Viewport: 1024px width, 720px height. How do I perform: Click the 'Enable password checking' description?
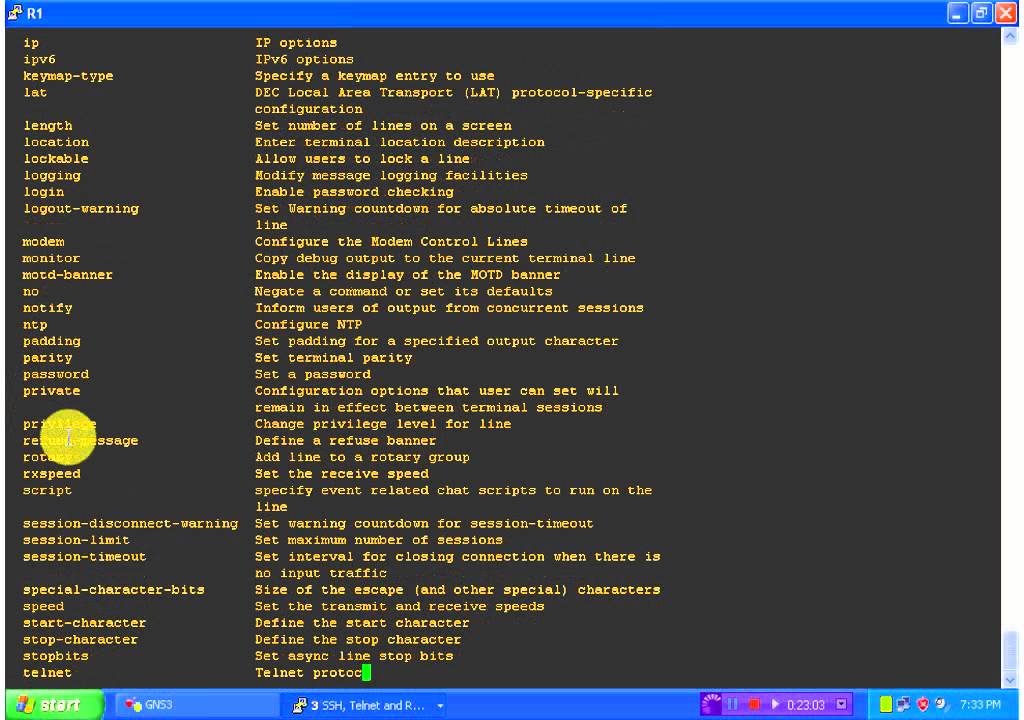coord(354,192)
